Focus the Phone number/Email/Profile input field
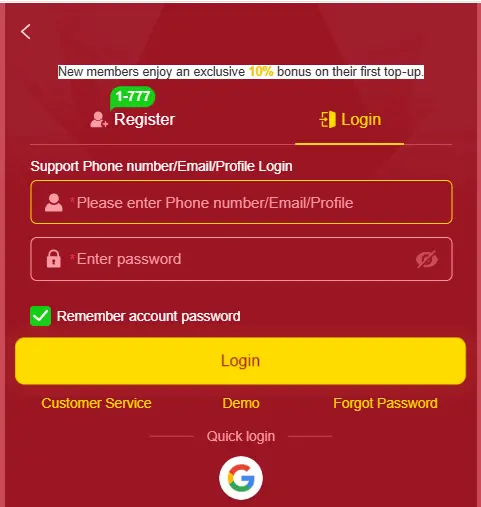 [241, 202]
